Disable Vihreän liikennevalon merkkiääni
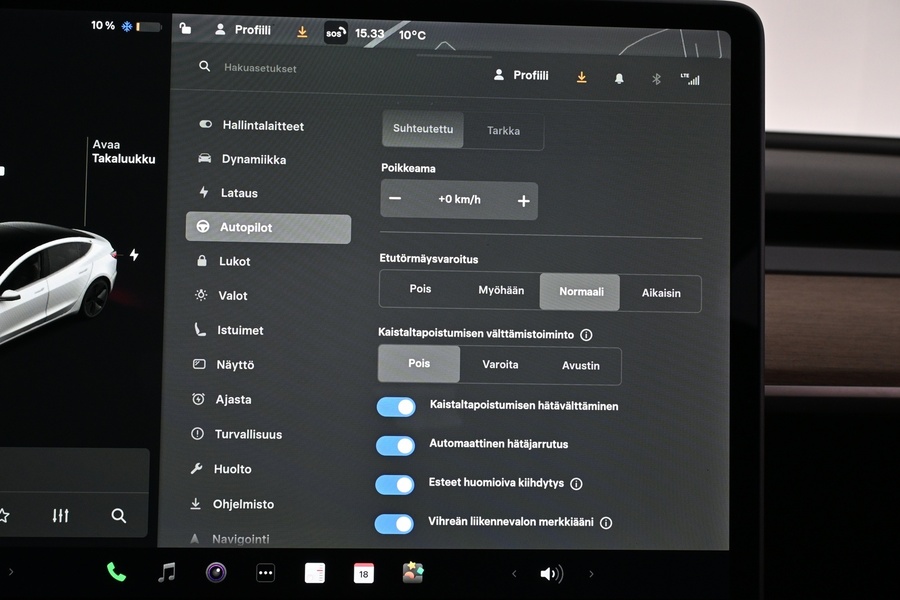 pyautogui.click(x=395, y=523)
